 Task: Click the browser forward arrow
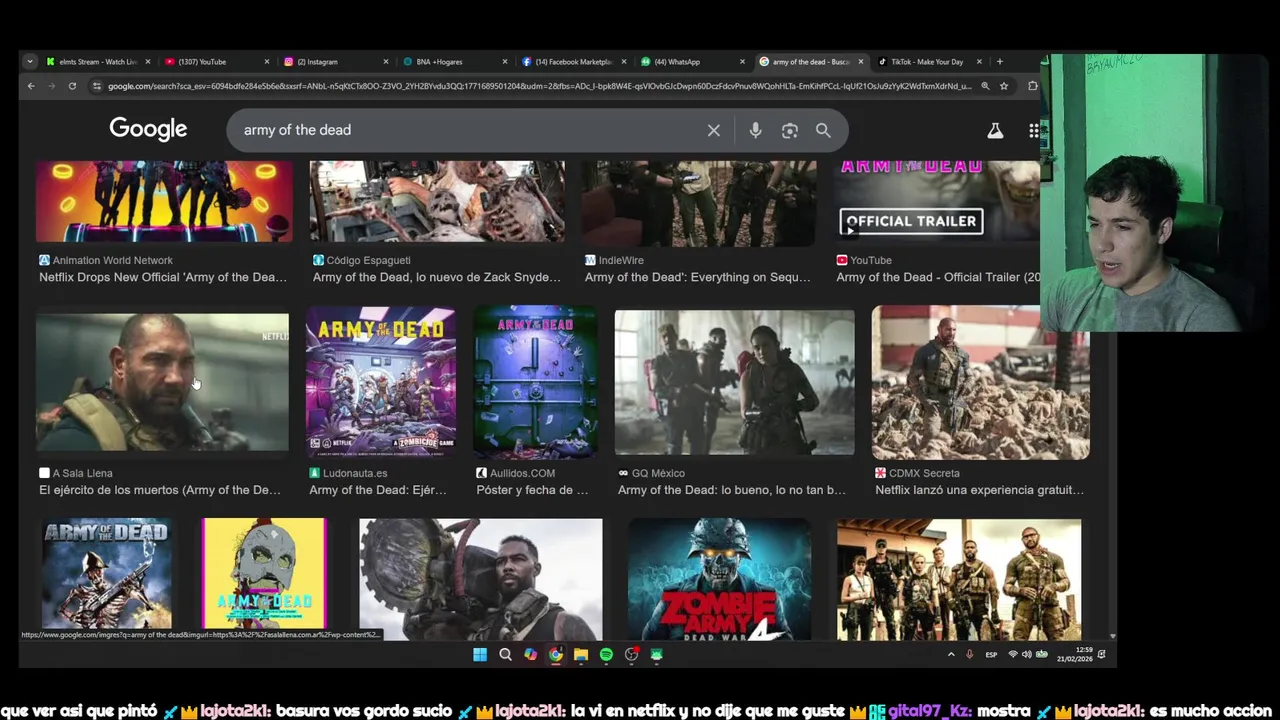(52, 86)
